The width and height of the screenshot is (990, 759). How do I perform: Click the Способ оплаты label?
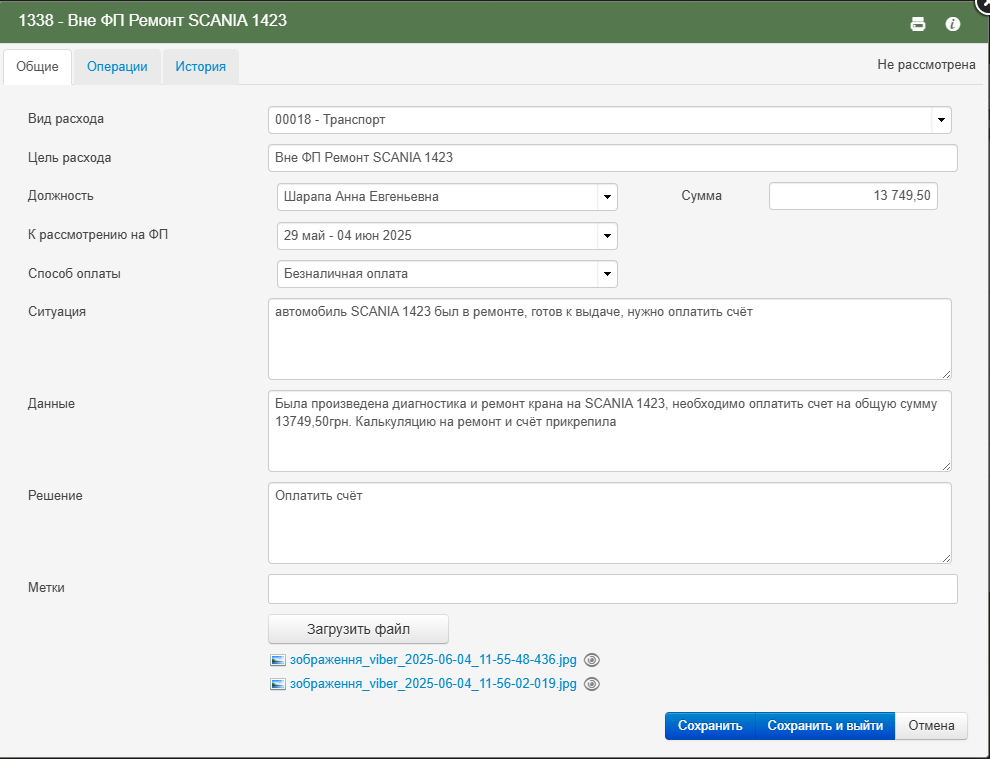click(74, 274)
